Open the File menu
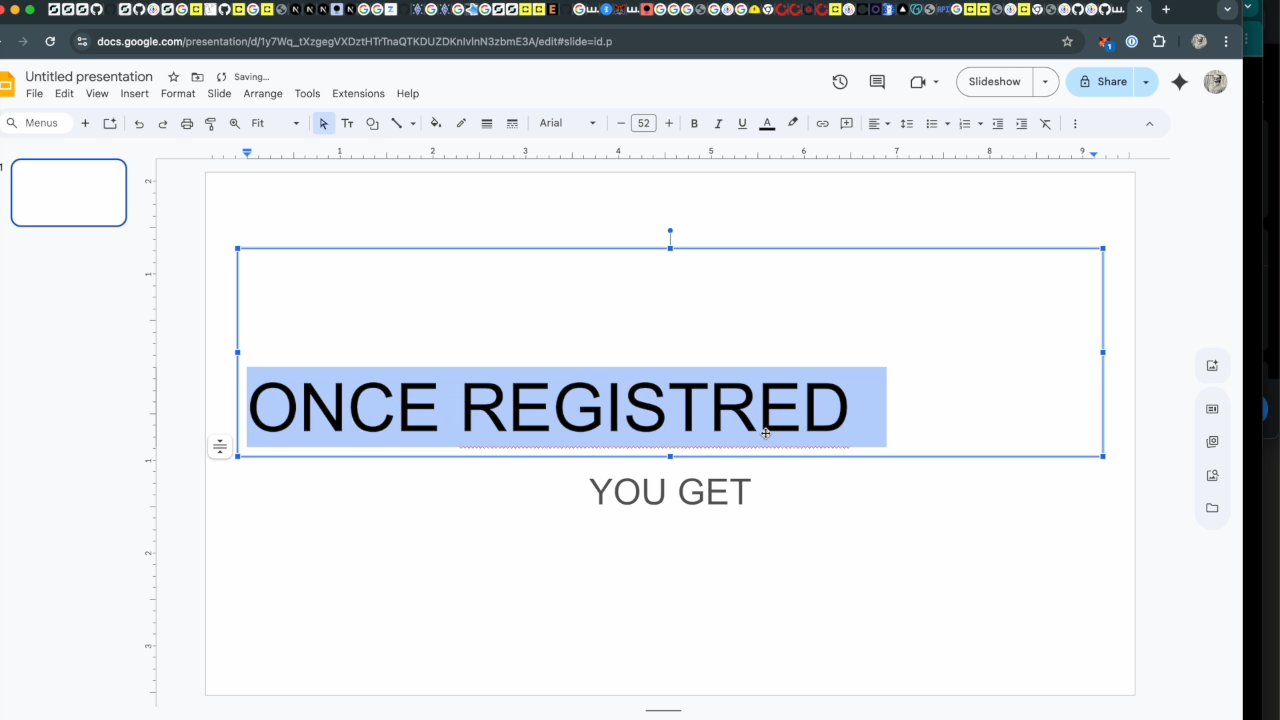1280x720 pixels. point(34,94)
